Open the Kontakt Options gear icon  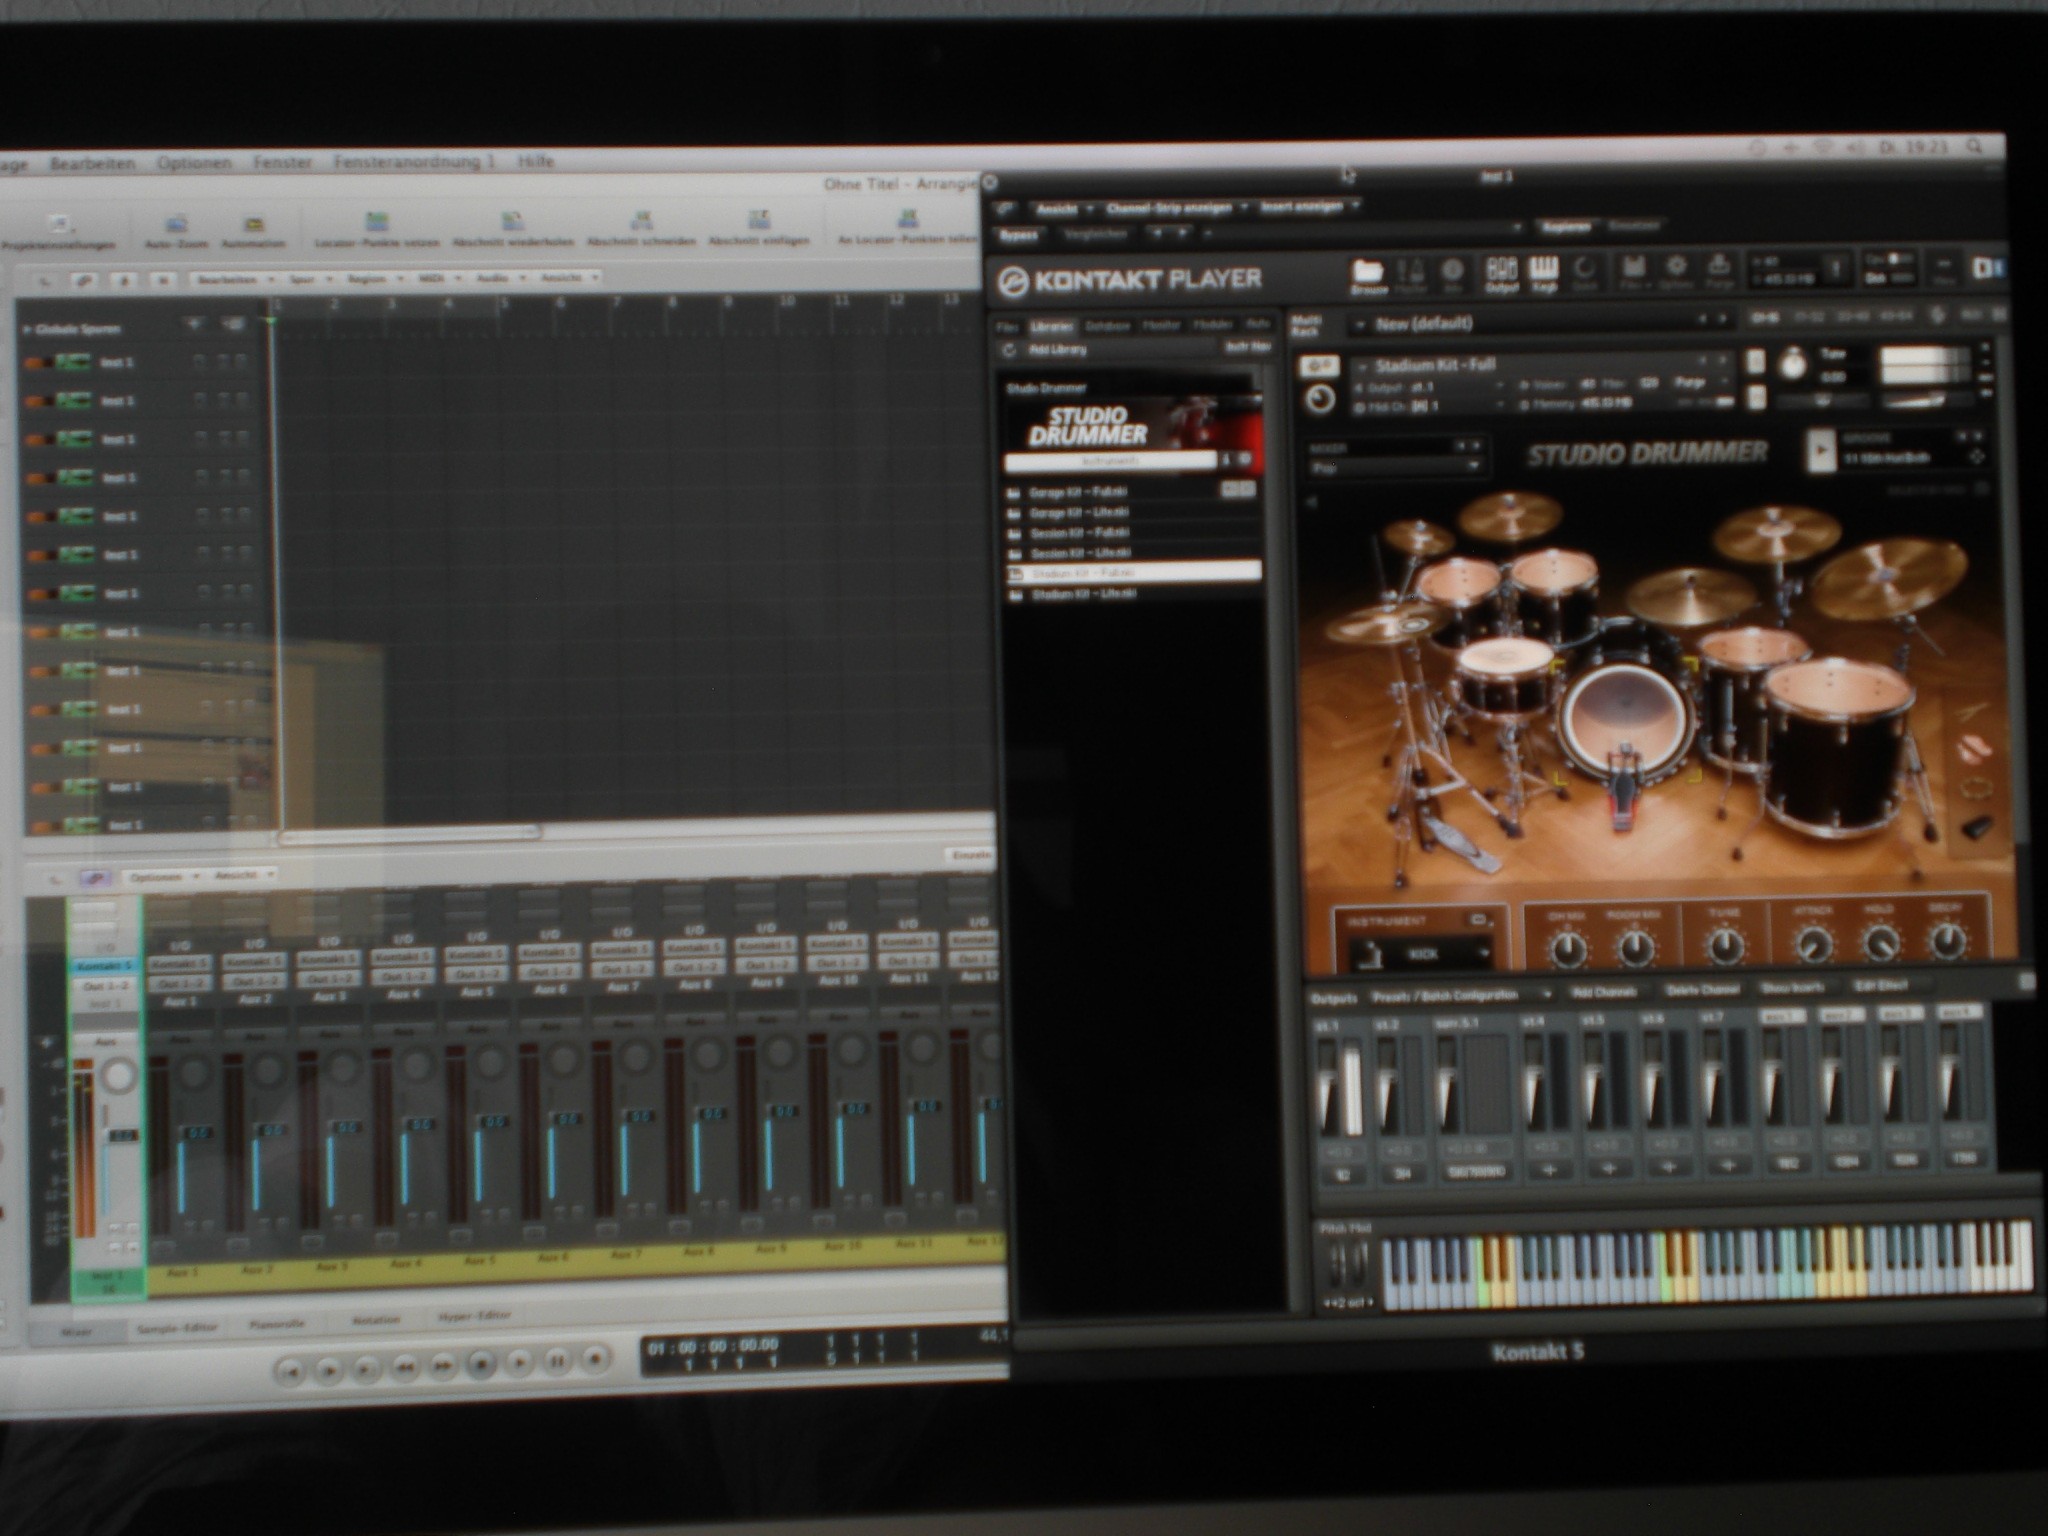pos(1676,272)
